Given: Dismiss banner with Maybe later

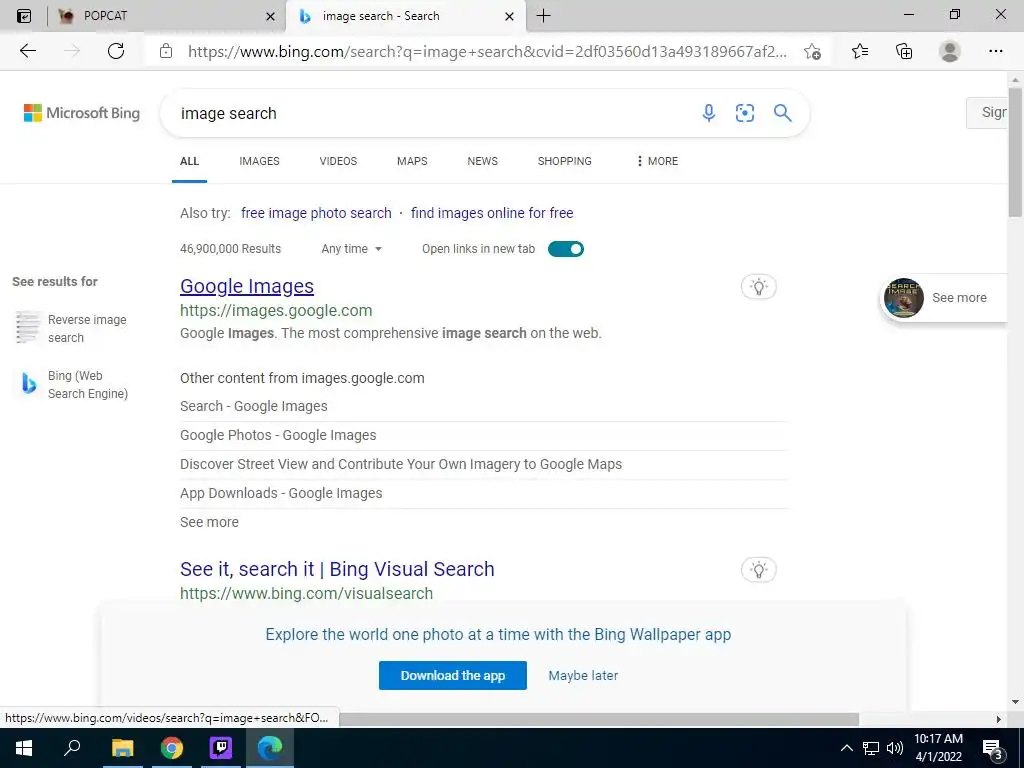Looking at the screenshot, I should click(583, 675).
